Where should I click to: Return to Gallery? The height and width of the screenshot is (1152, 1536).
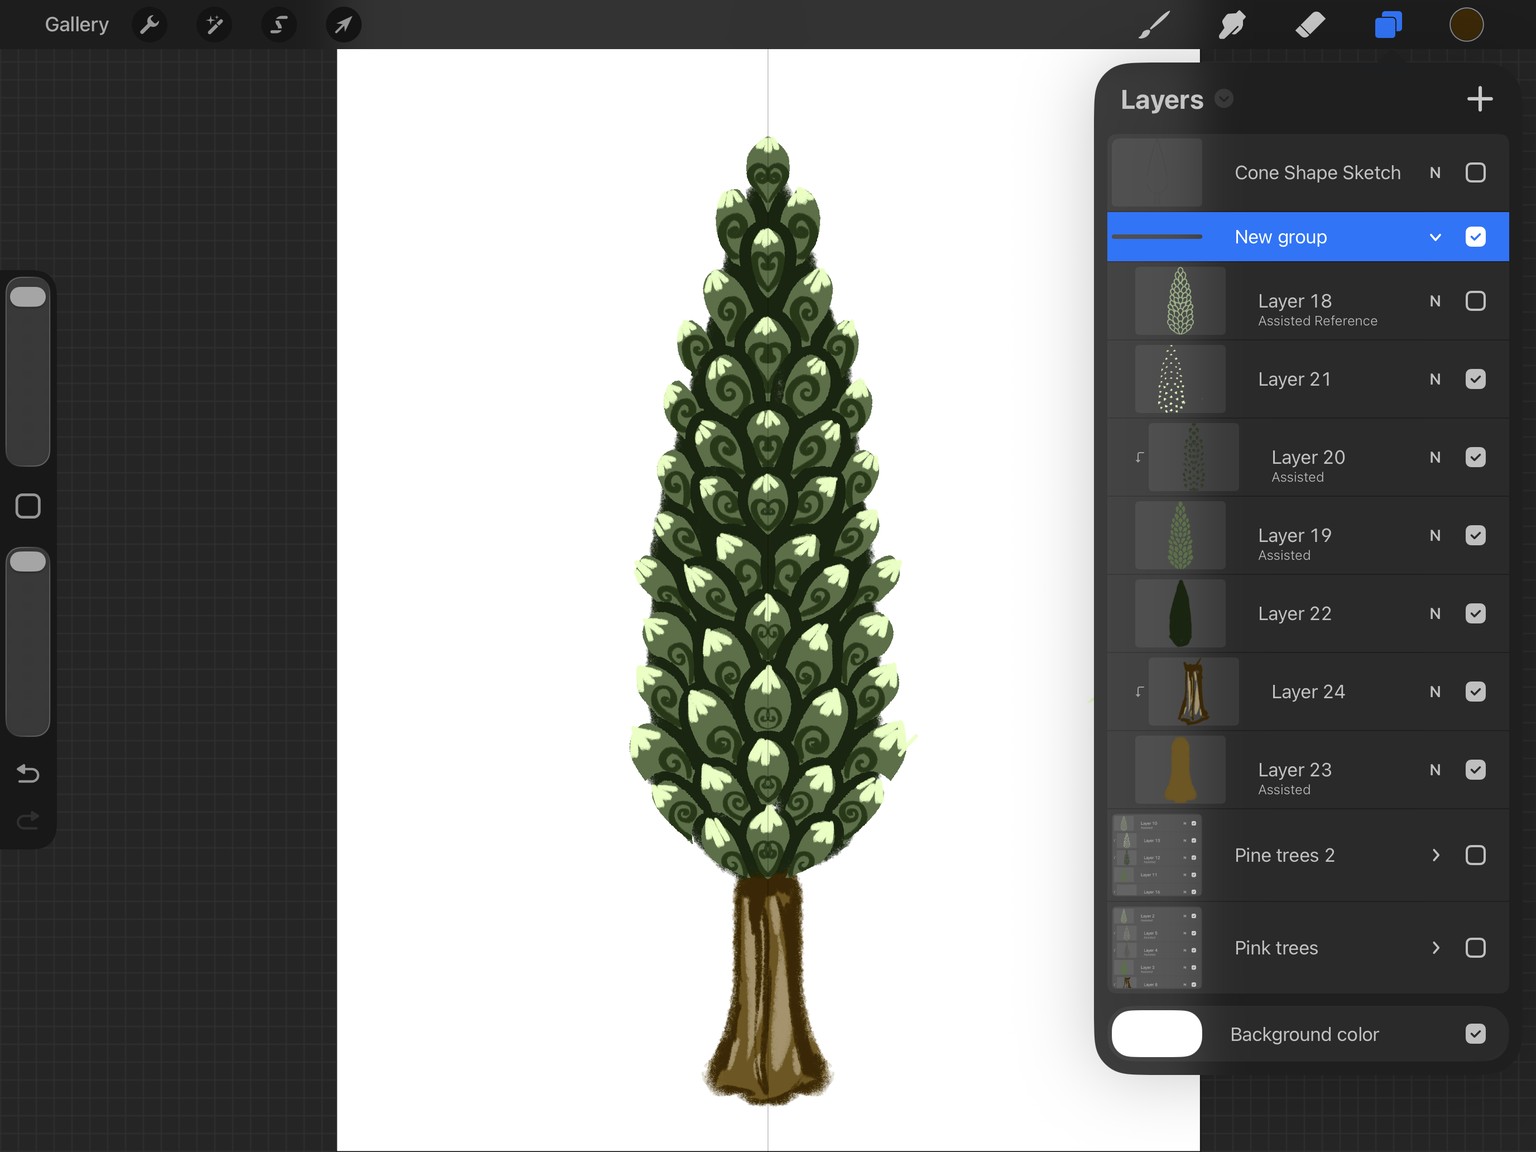pyautogui.click(x=77, y=24)
